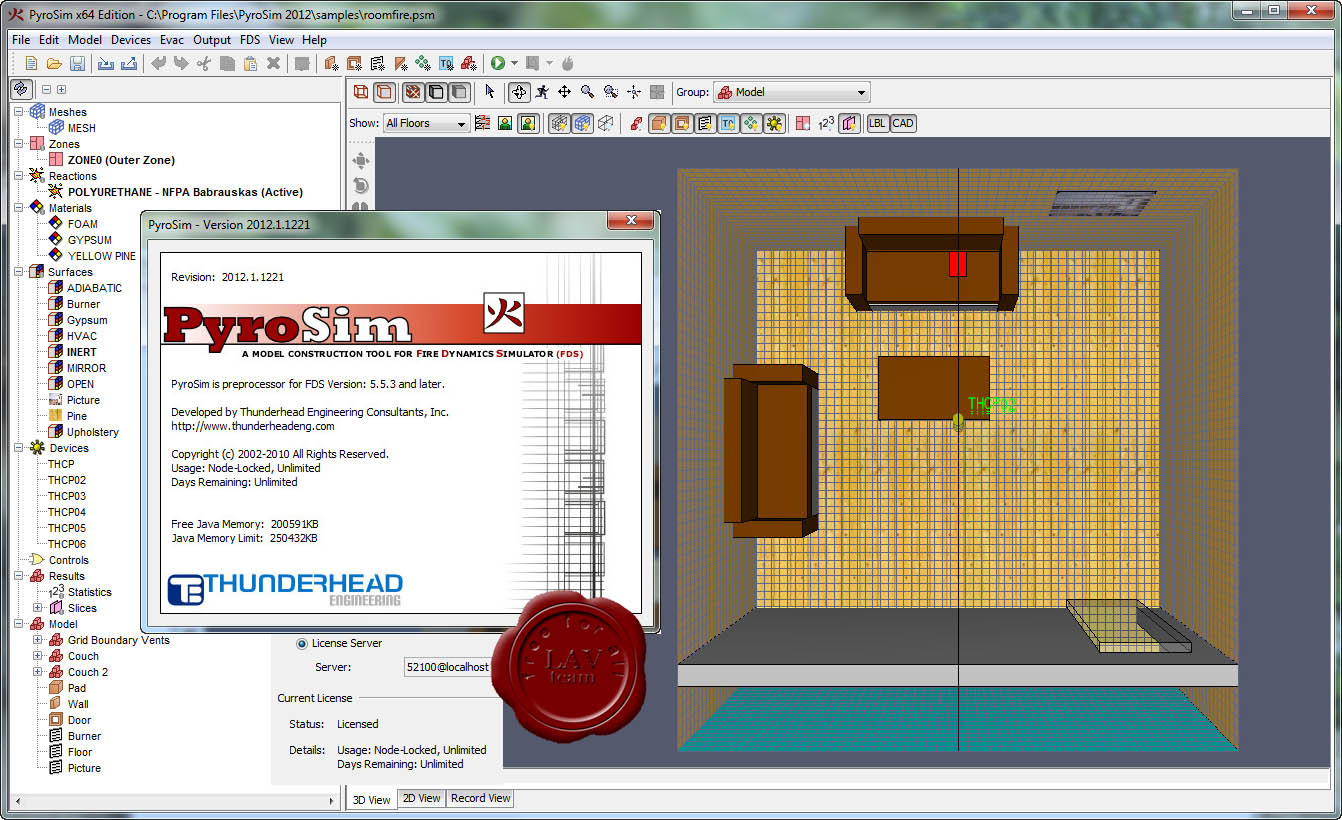1342x820 pixels.
Task: Expand the Couch 2 tree node
Action: tap(38, 672)
